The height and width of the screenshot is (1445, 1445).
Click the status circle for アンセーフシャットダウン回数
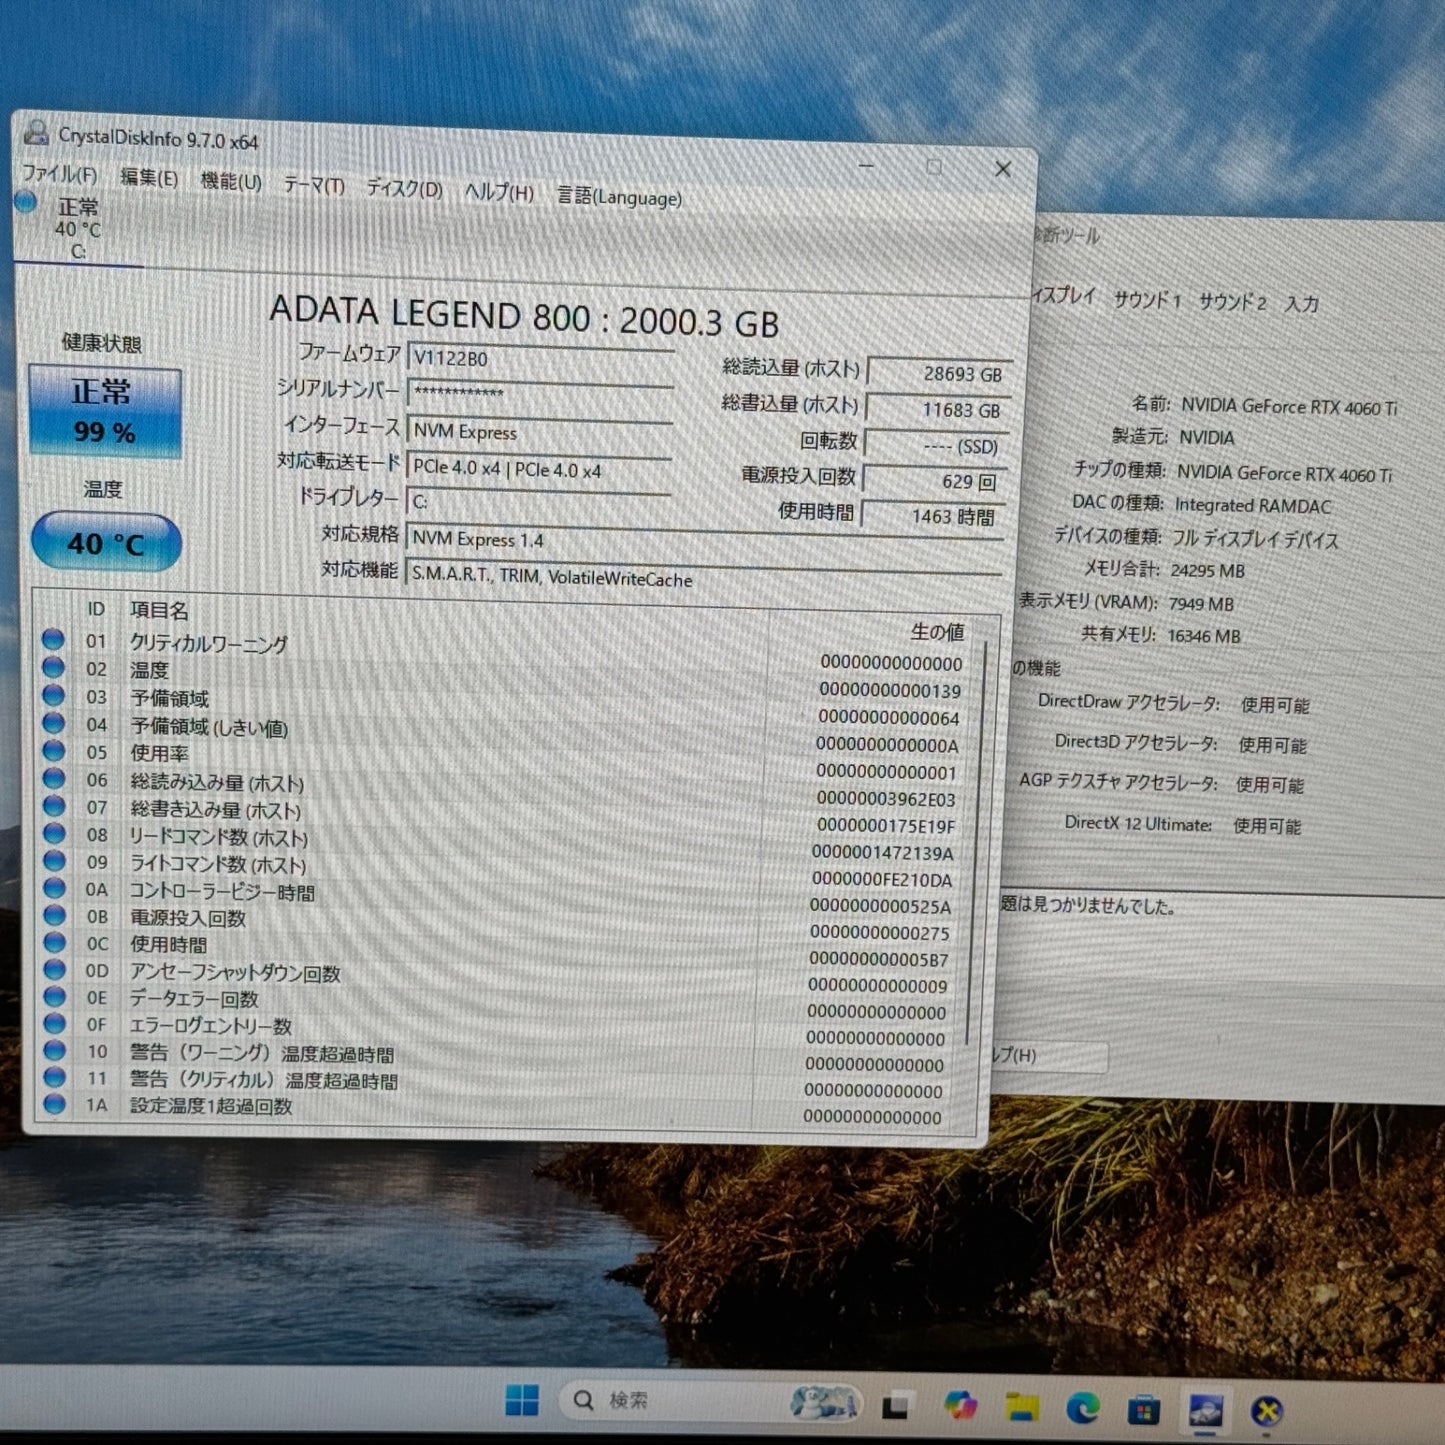pyautogui.click(x=54, y=969)
